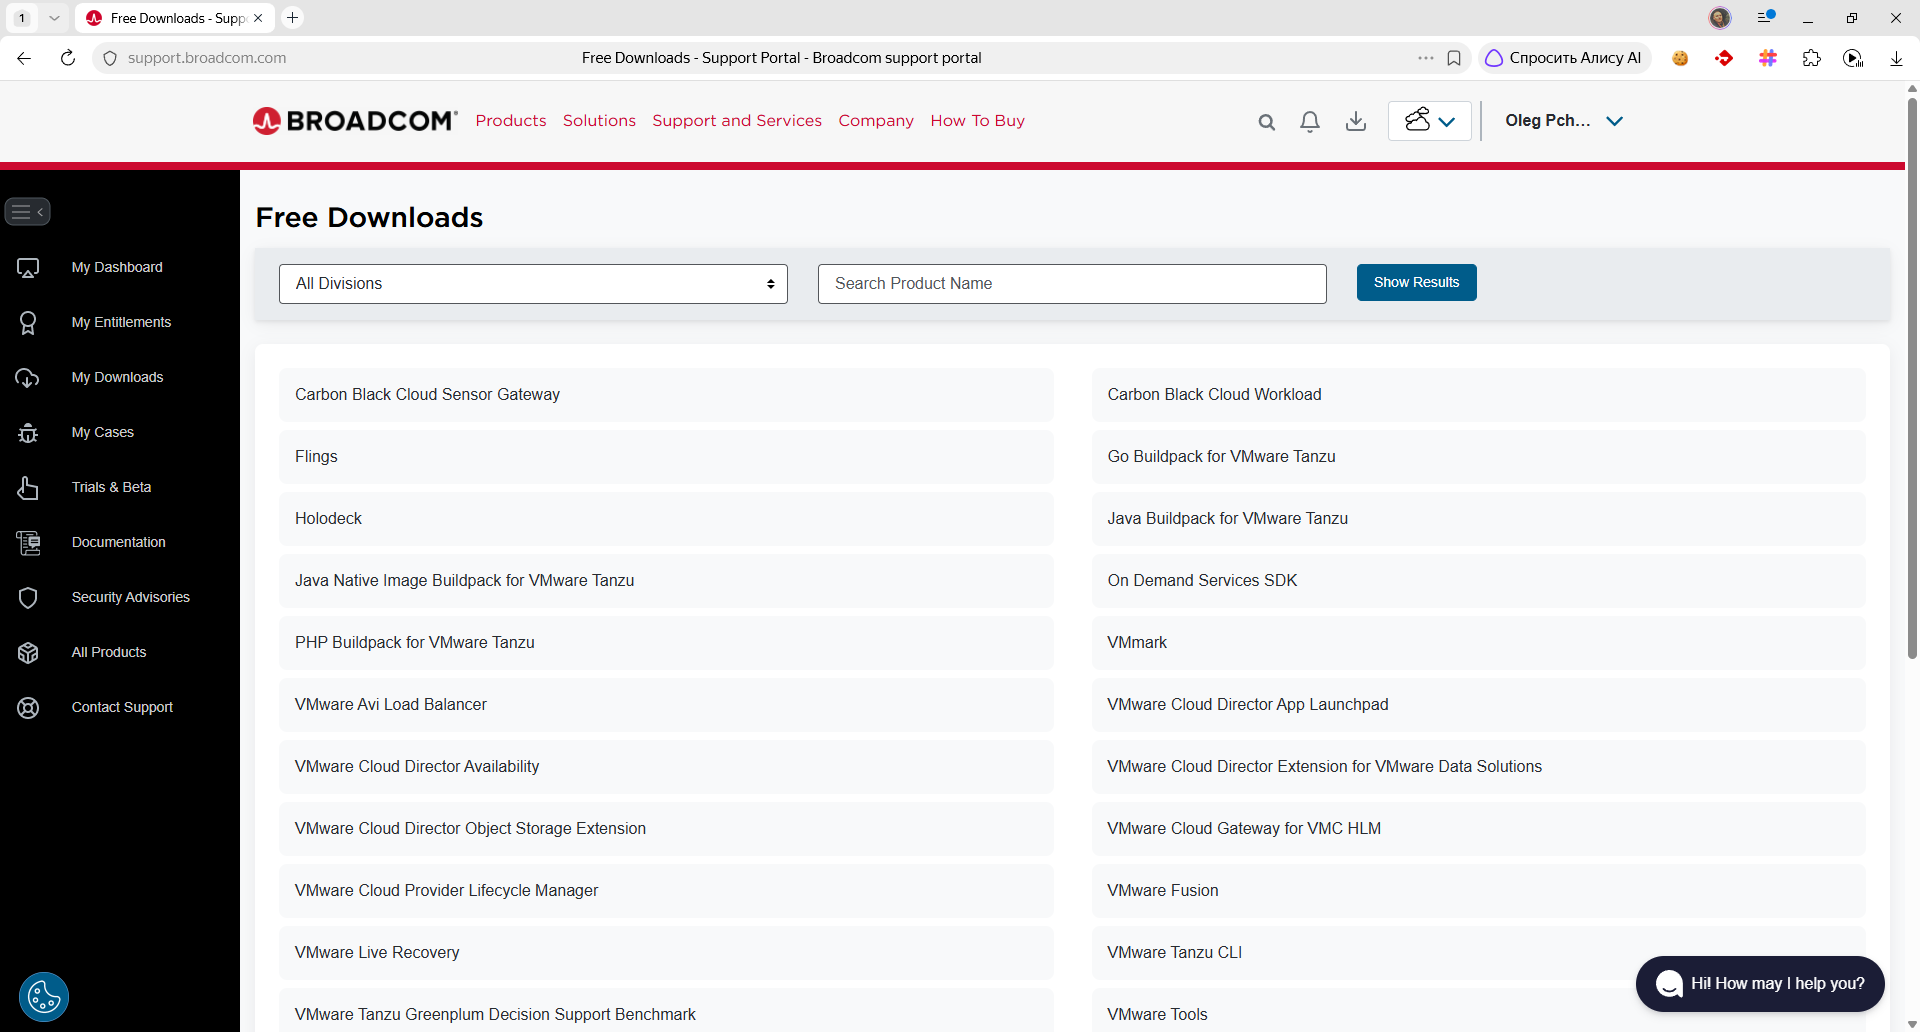Open VMware Live Recovery
Viewport: 1920px width, 1032px height.
(x=666, y=953)
